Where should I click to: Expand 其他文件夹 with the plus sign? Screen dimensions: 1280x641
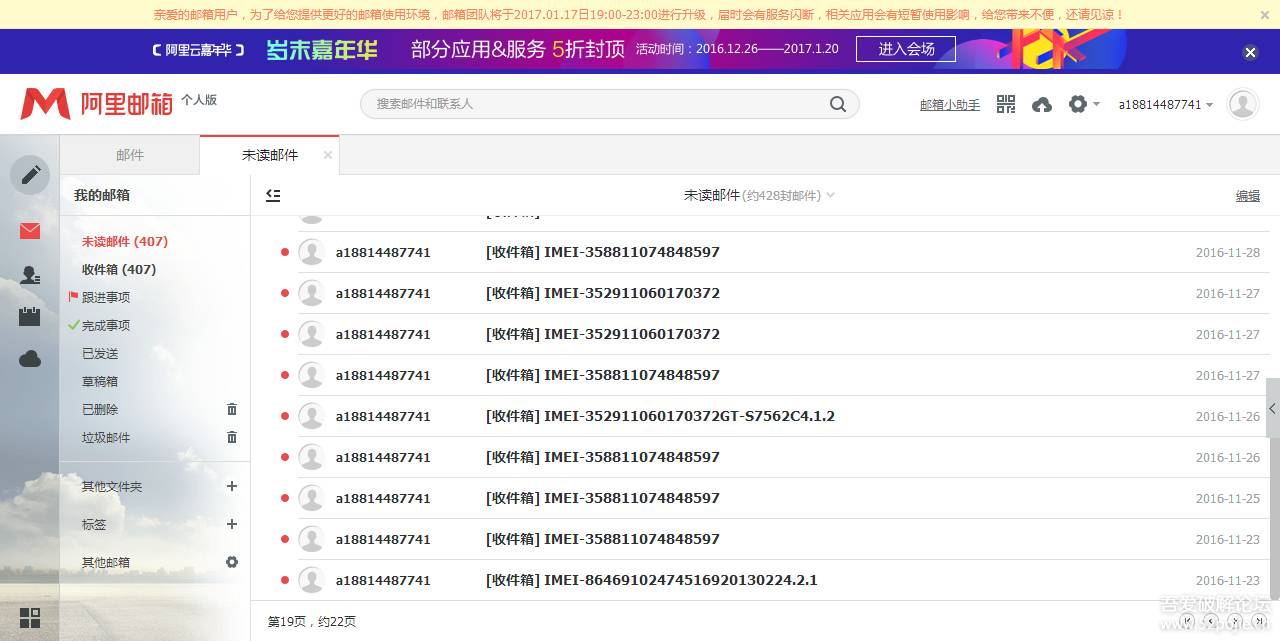tap(231, 486)
